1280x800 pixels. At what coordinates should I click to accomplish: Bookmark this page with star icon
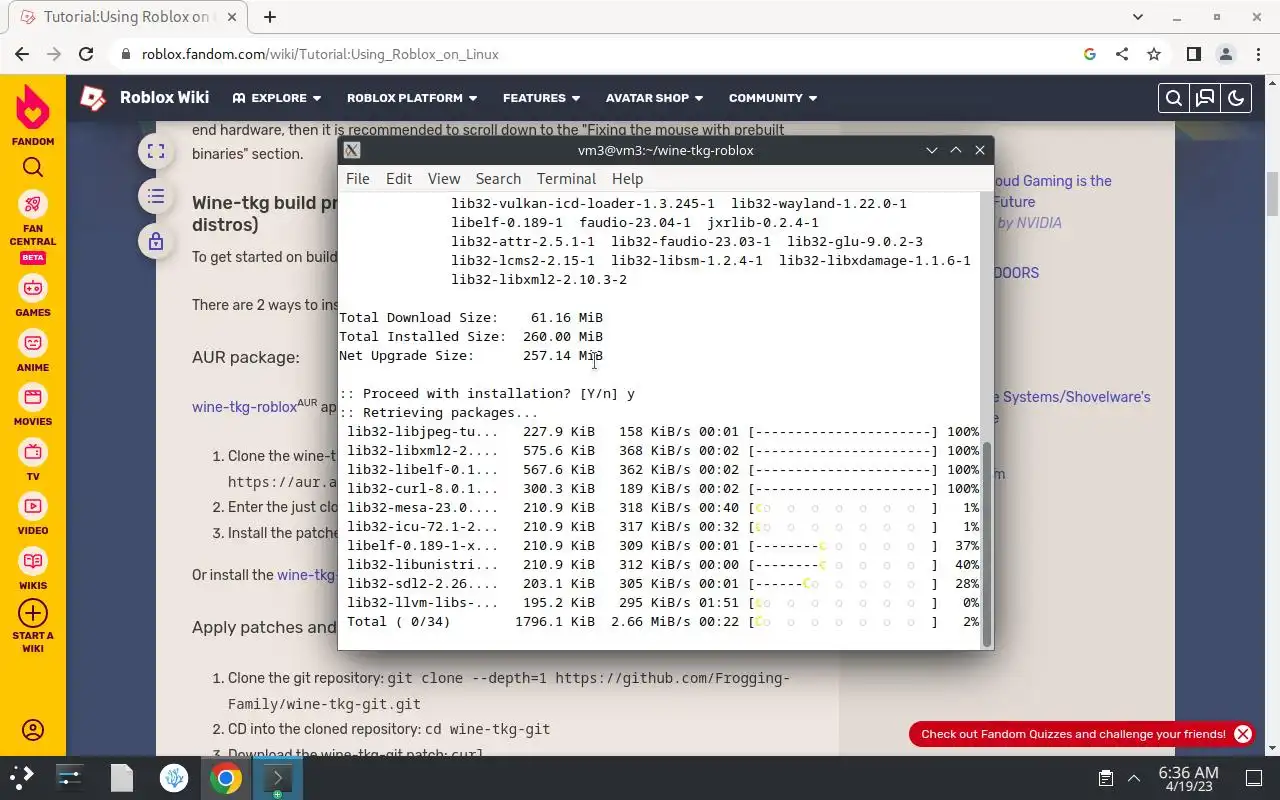coord(1154,54)
